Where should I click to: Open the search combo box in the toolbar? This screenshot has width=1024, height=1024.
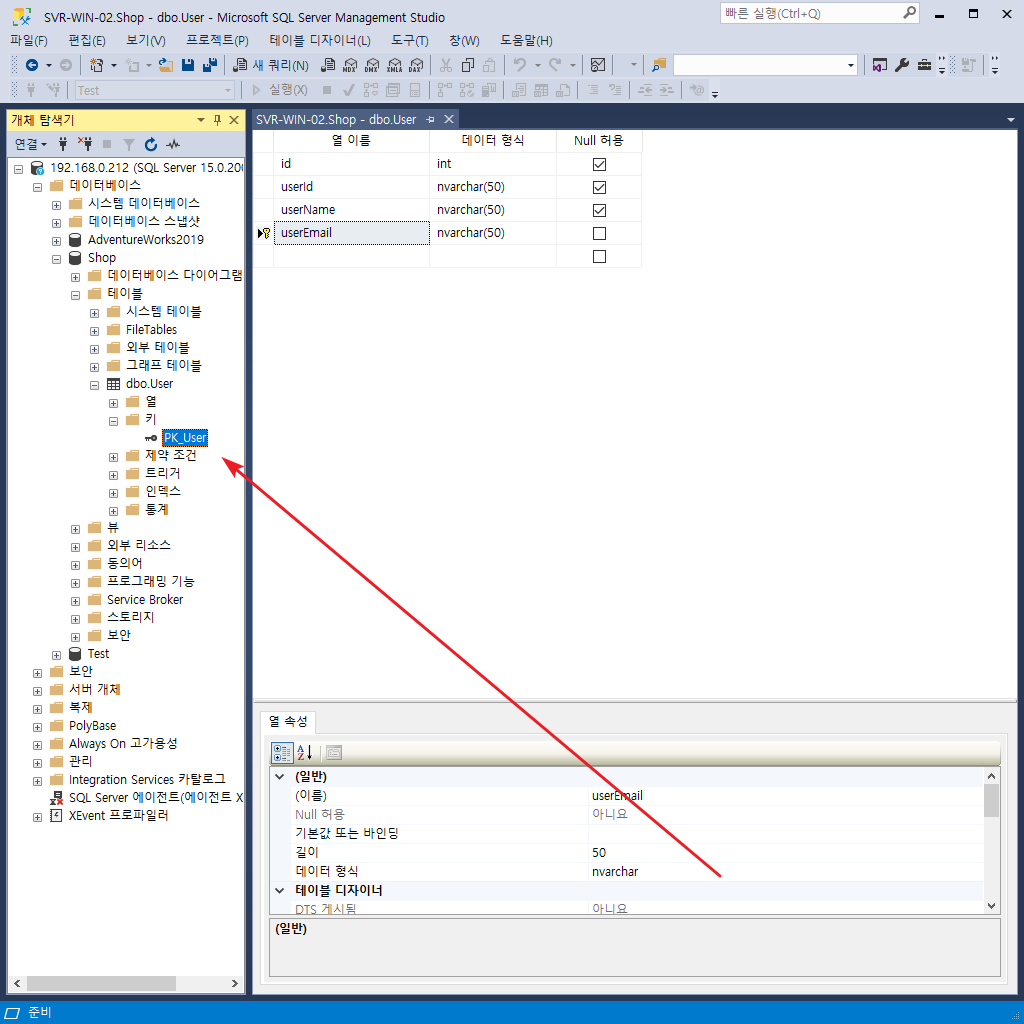point(765,65)
